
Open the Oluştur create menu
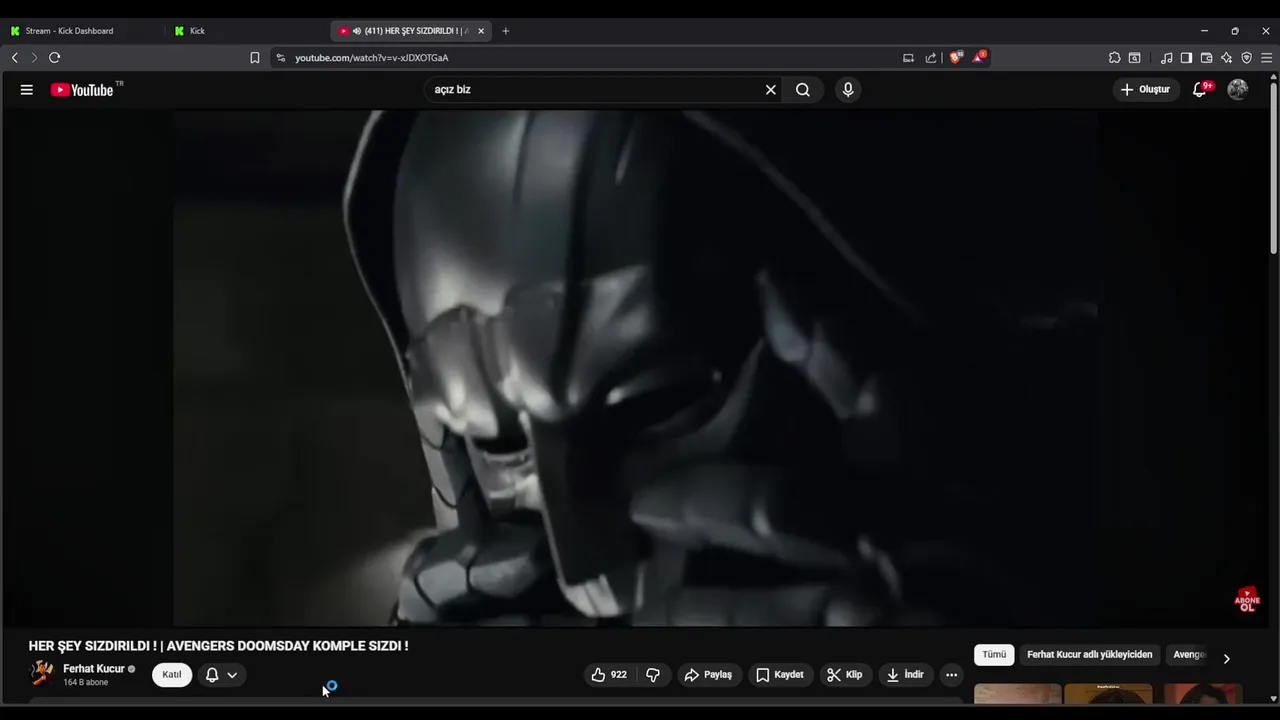pyautogui.click(x=1145, y=90)
